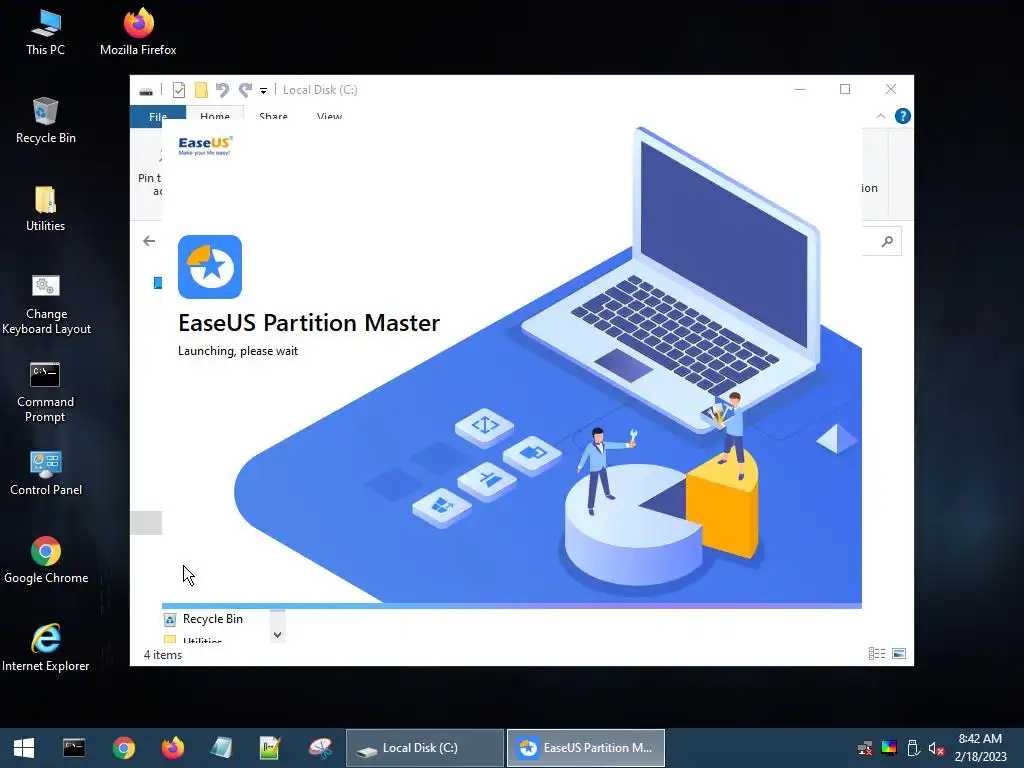Open the taskbar clock and date

980,748
